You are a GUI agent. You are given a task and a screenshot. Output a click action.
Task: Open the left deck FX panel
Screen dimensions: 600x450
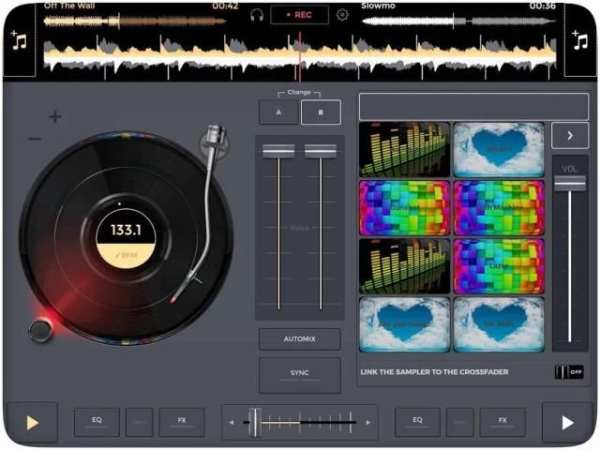click(182, 422)
